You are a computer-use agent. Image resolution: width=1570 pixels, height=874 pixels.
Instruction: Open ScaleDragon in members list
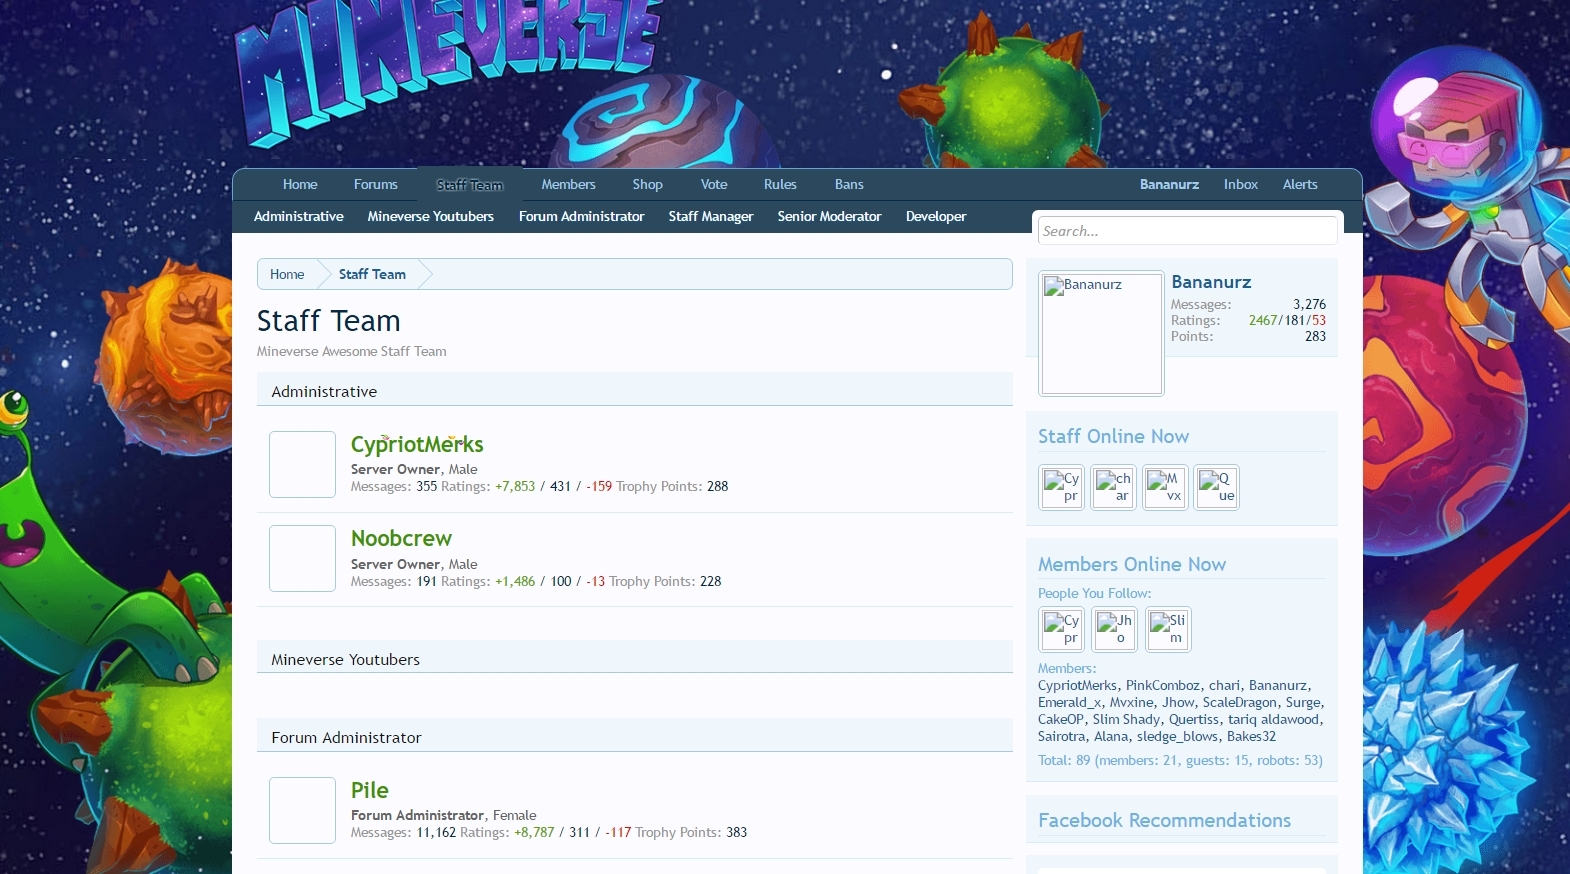[x=1239, y=702]
